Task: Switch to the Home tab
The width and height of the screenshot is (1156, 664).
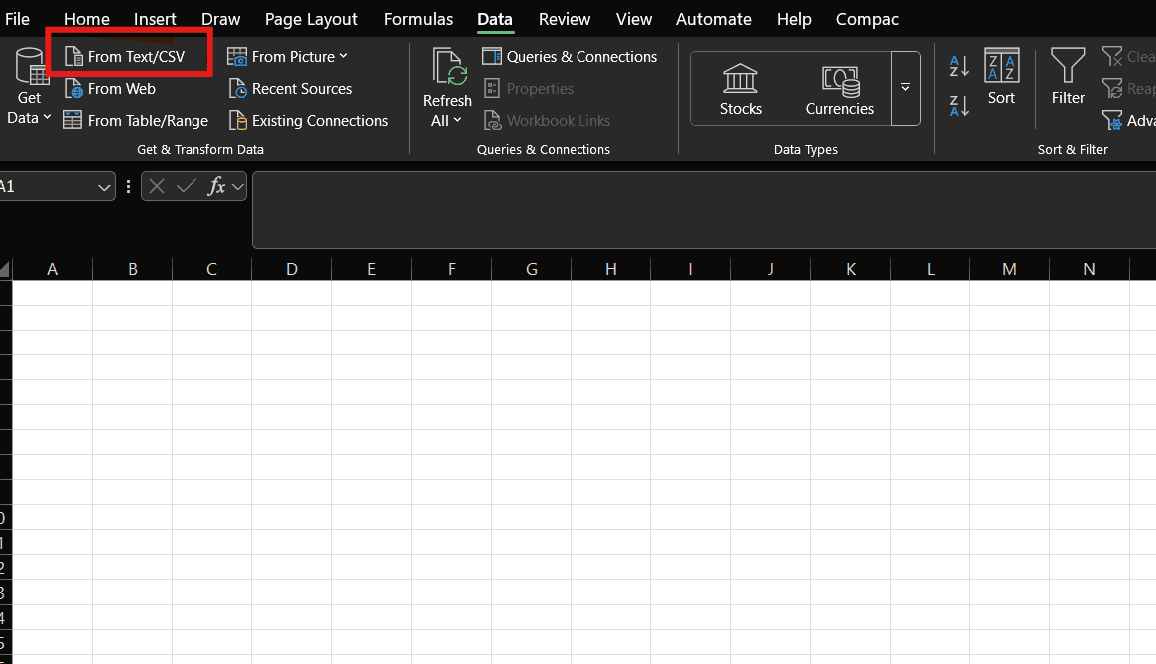Action: 86,19
